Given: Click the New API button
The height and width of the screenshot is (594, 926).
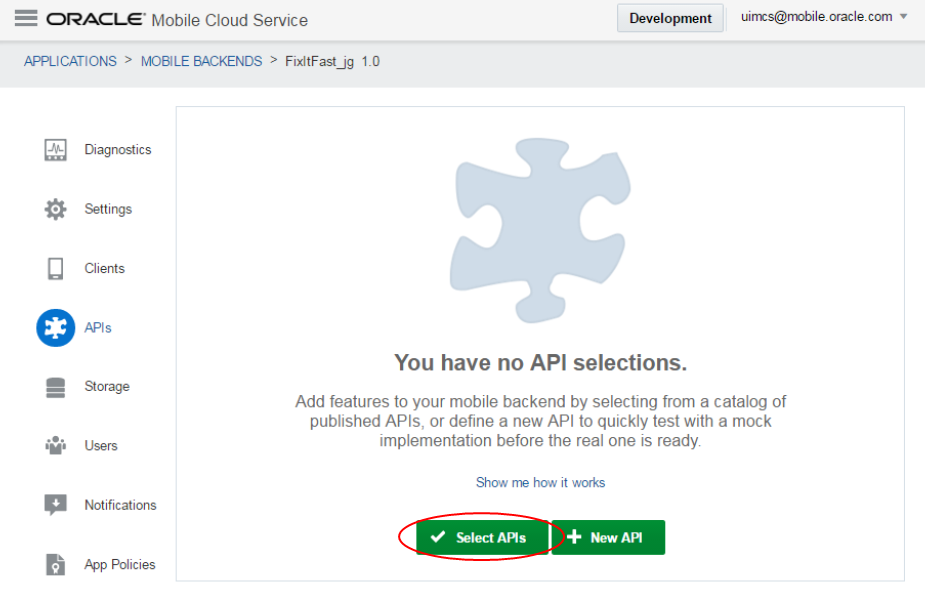Looking at the screenshot, I should tap(608, 537).
